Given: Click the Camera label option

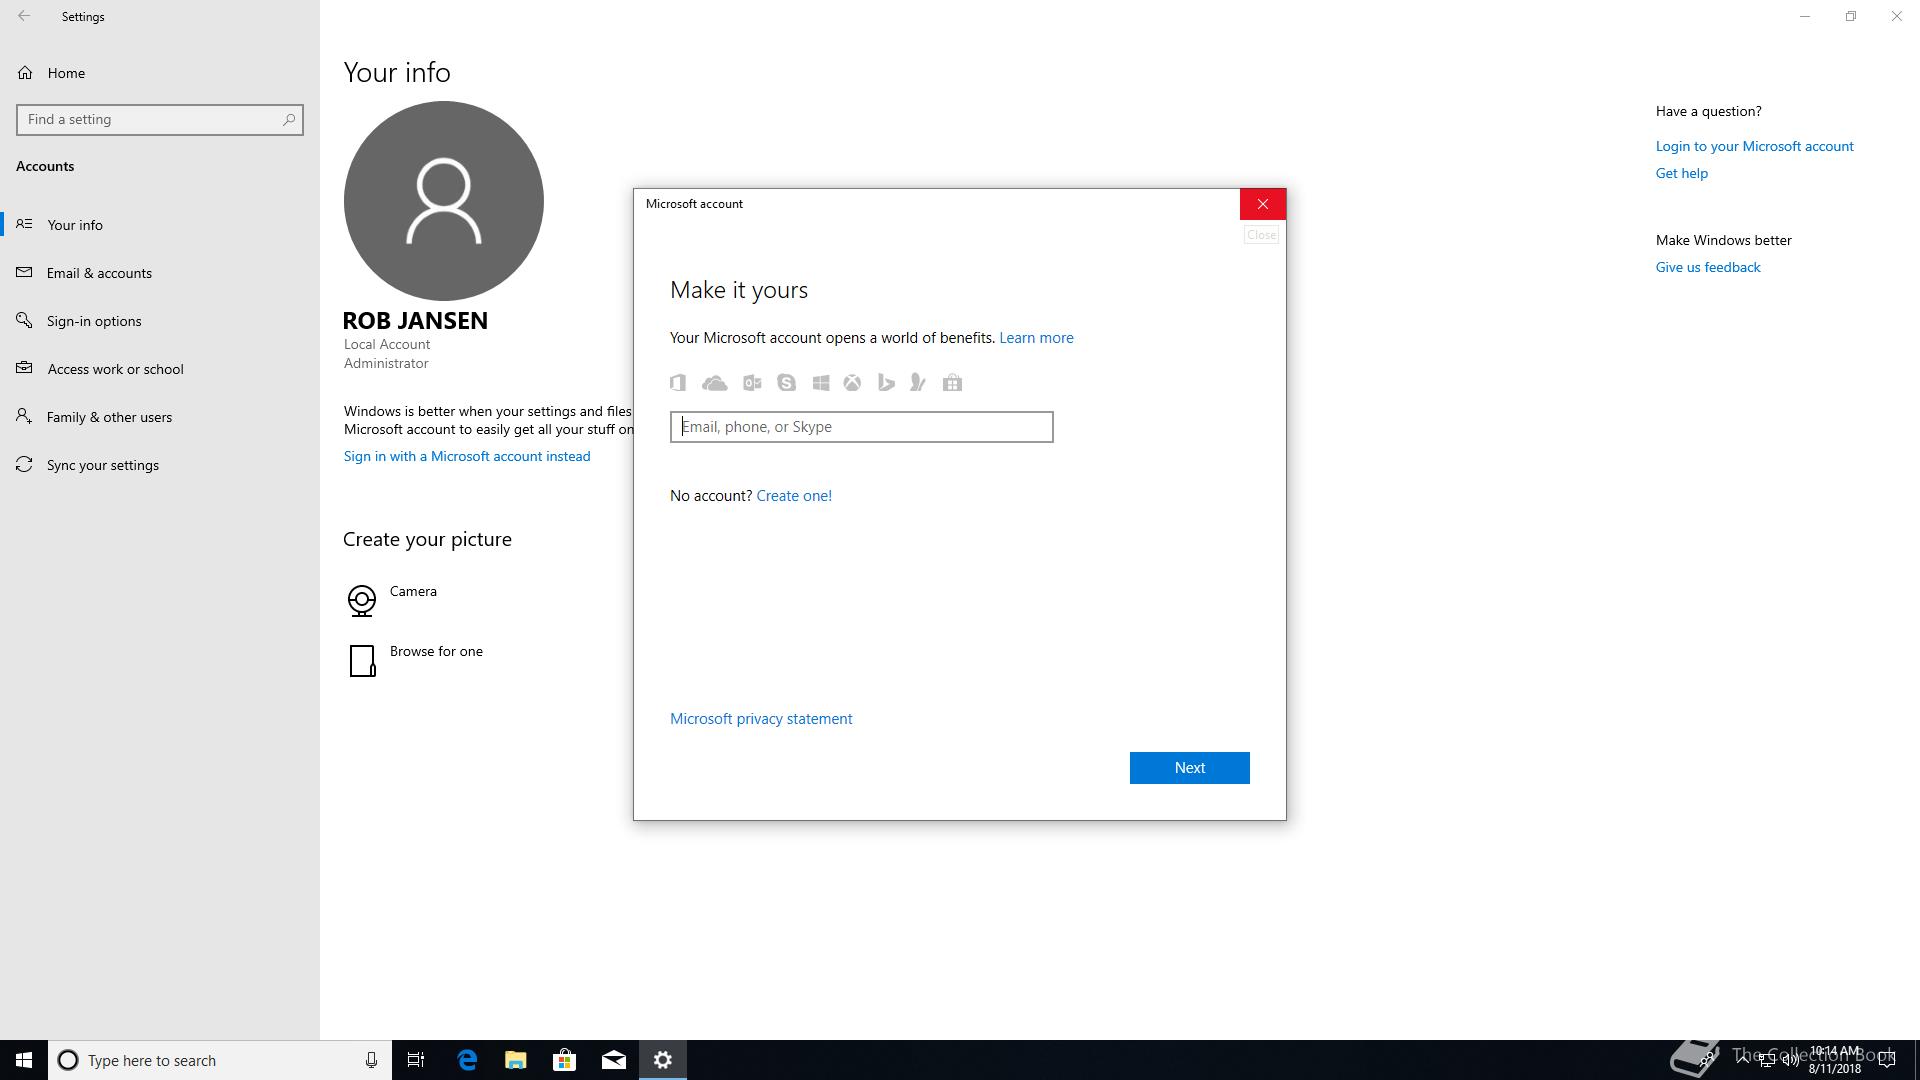Looking at the screenshot, I should [x=413, y=591].
